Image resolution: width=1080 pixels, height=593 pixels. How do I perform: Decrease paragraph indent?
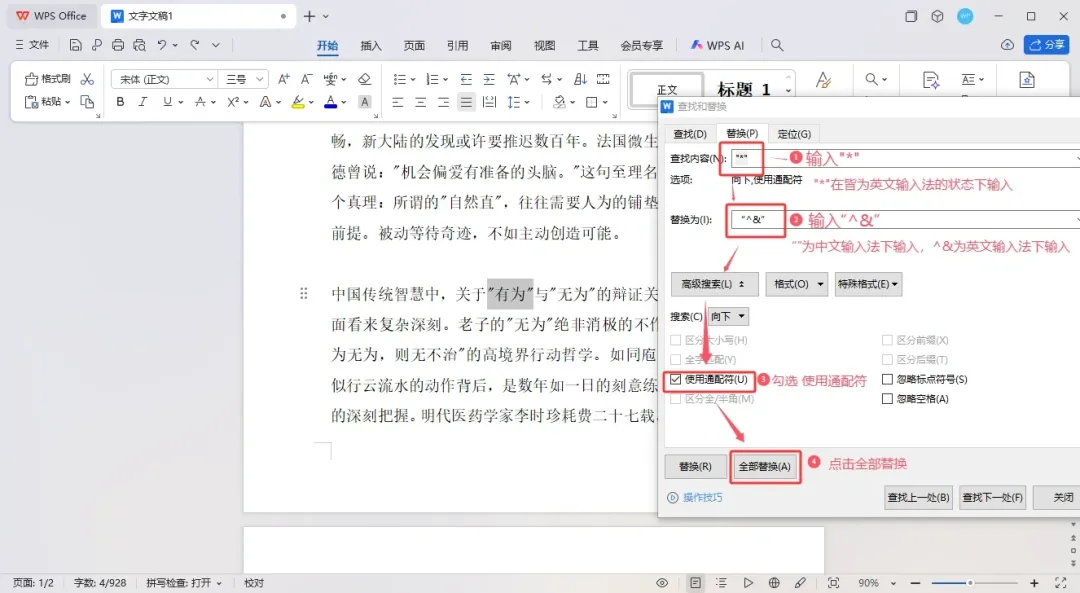point(466,79)
